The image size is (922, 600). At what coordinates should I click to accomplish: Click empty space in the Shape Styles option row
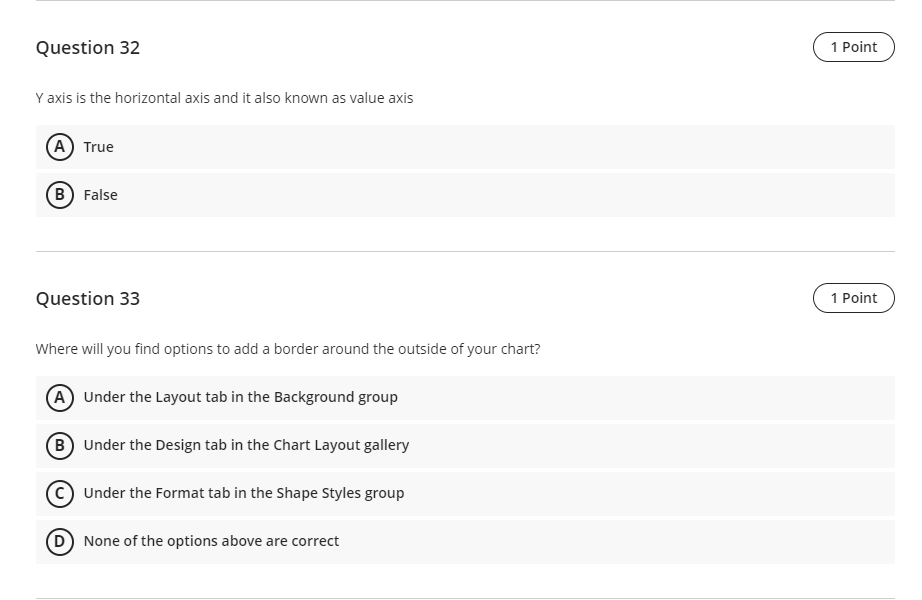[x=650, y=493]
